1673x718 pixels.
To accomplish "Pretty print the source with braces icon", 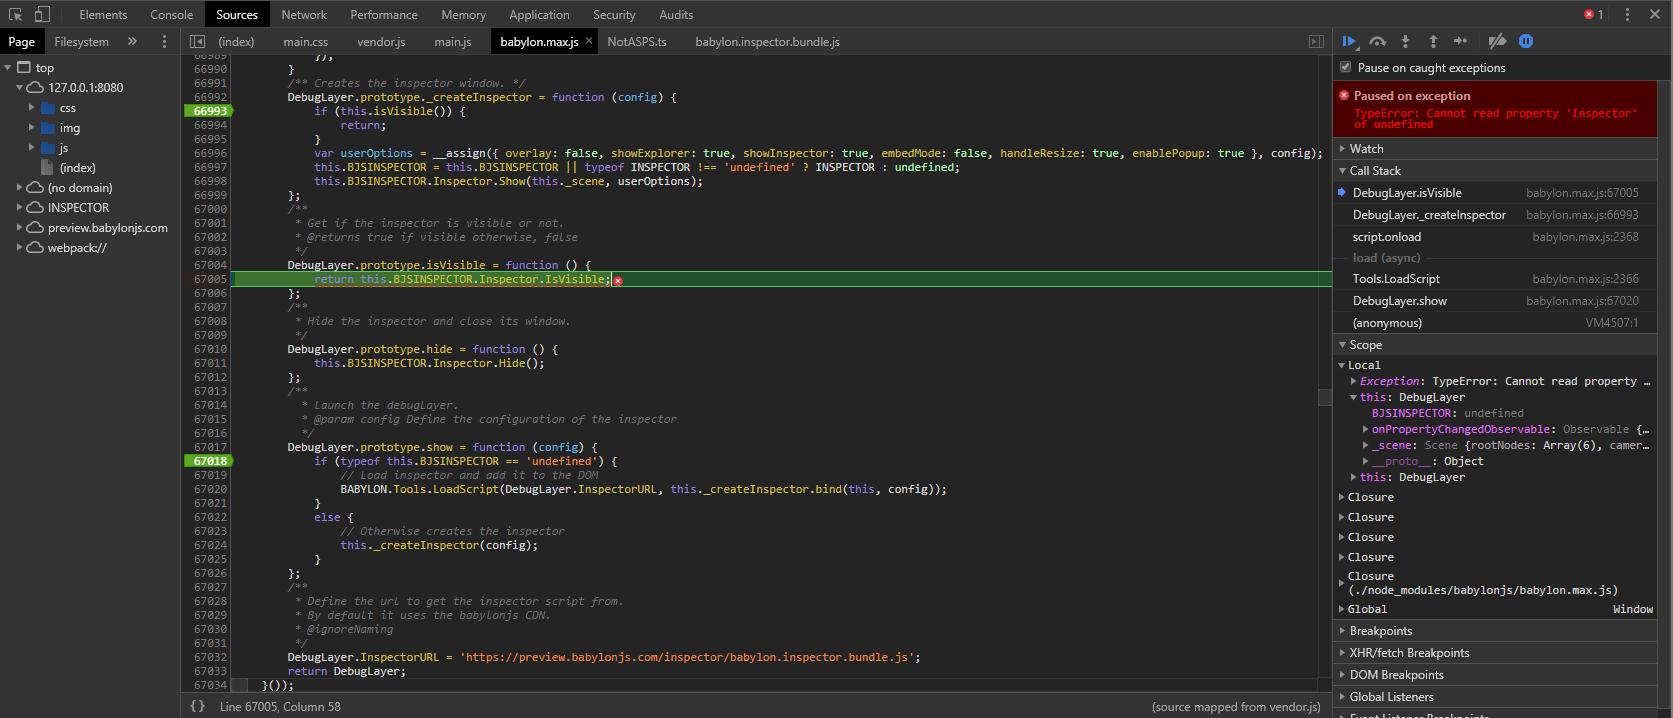I will click(198, 706).
